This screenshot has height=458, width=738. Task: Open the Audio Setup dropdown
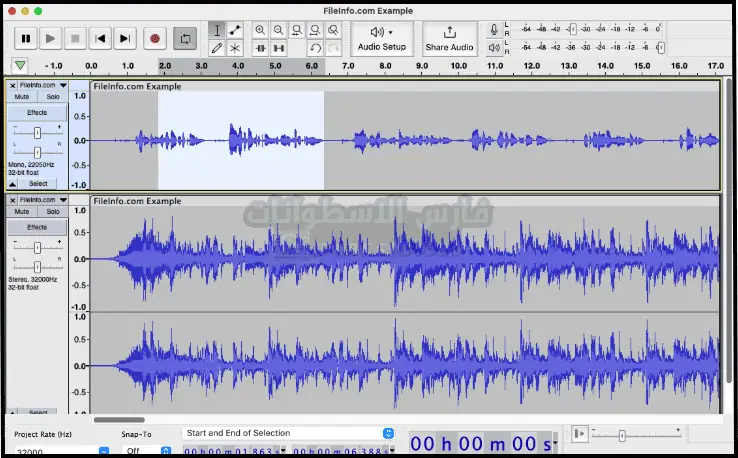click(381, 38)
